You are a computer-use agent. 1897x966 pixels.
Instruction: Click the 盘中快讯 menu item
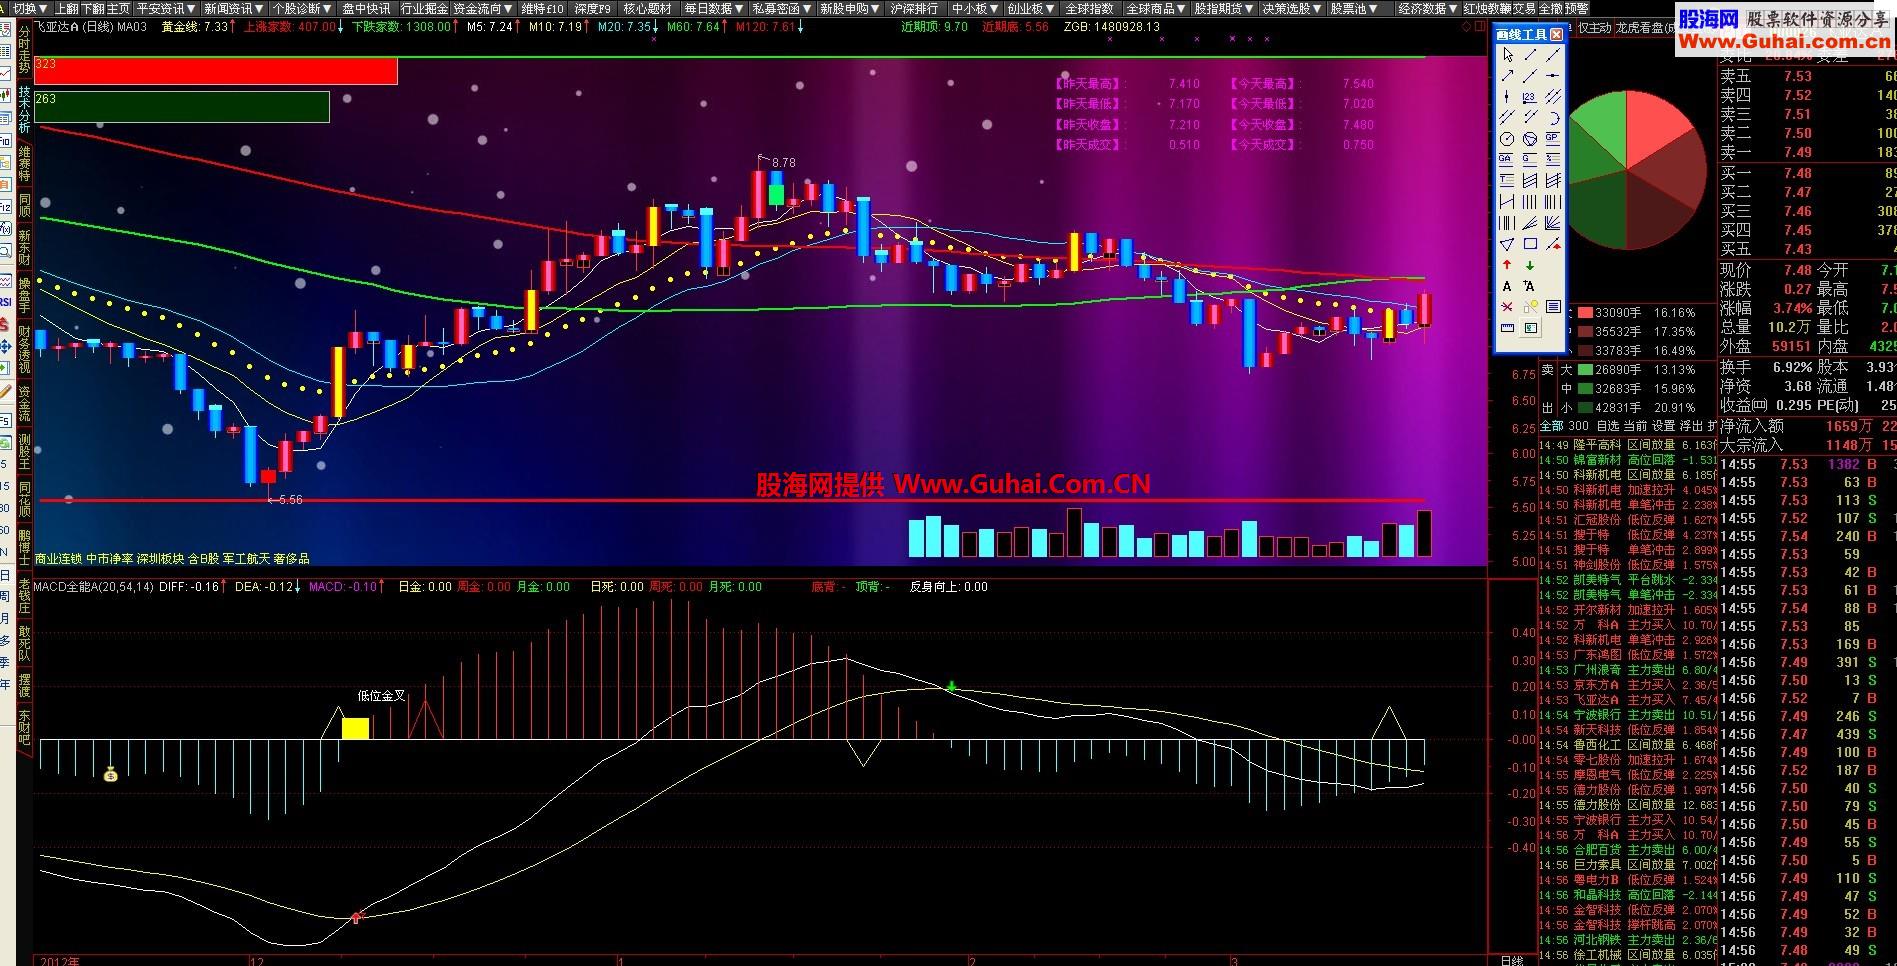(366, 8)
